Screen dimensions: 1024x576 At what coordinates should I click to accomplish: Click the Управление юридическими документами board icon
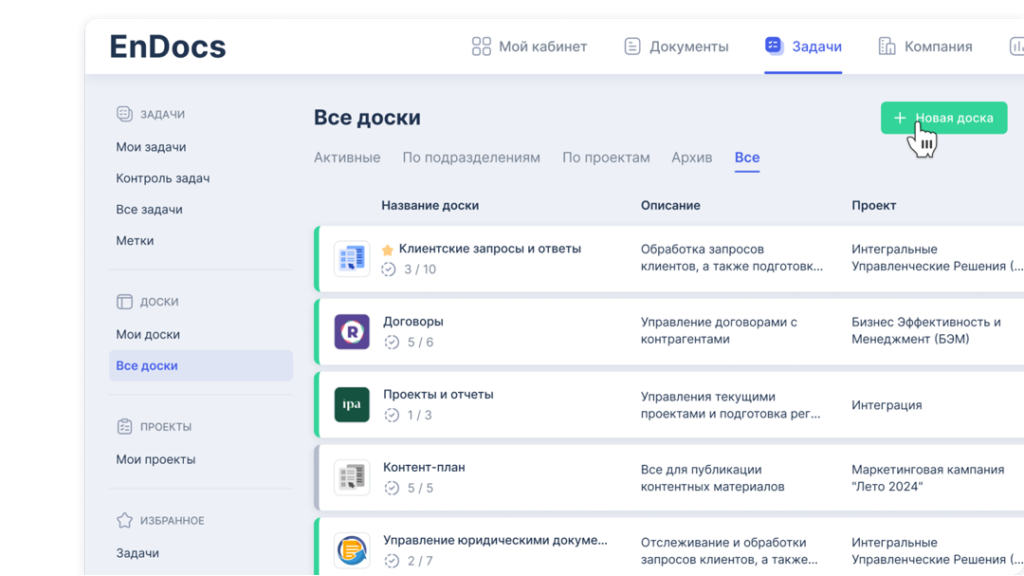(351, 550)
